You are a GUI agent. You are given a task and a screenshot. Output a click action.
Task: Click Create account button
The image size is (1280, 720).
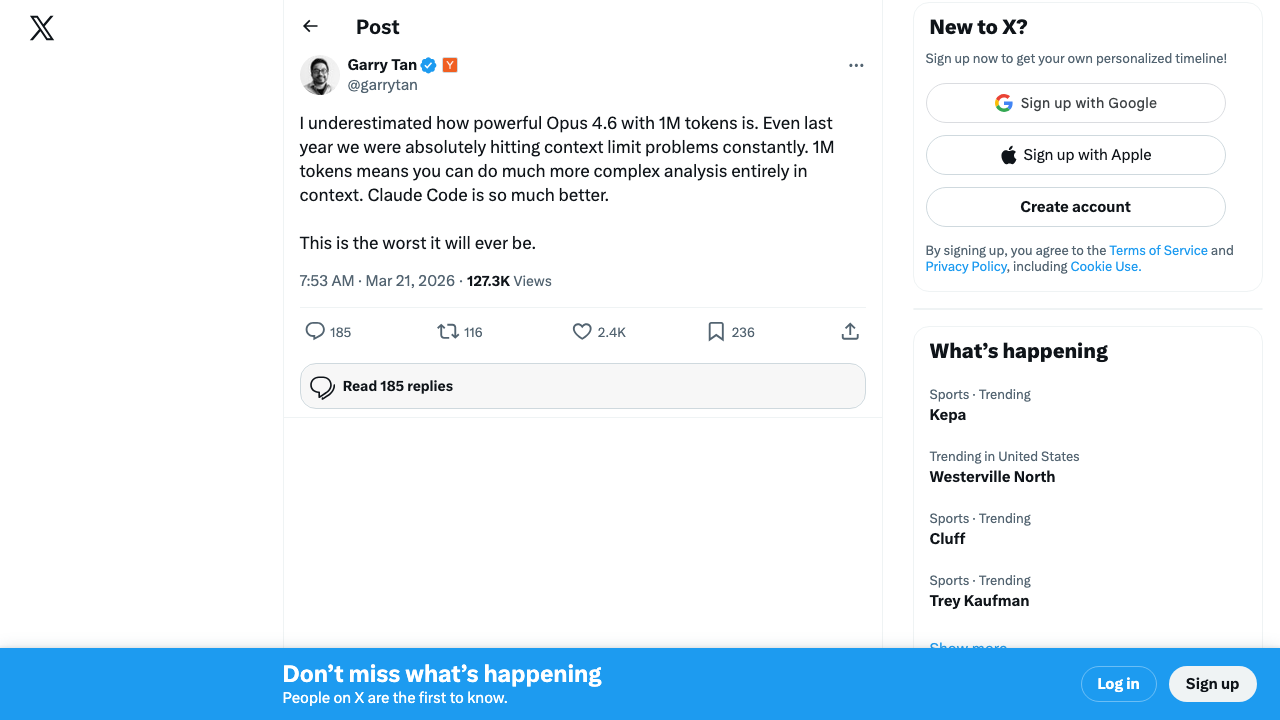pyautogui.click(x=1075, y=207)
